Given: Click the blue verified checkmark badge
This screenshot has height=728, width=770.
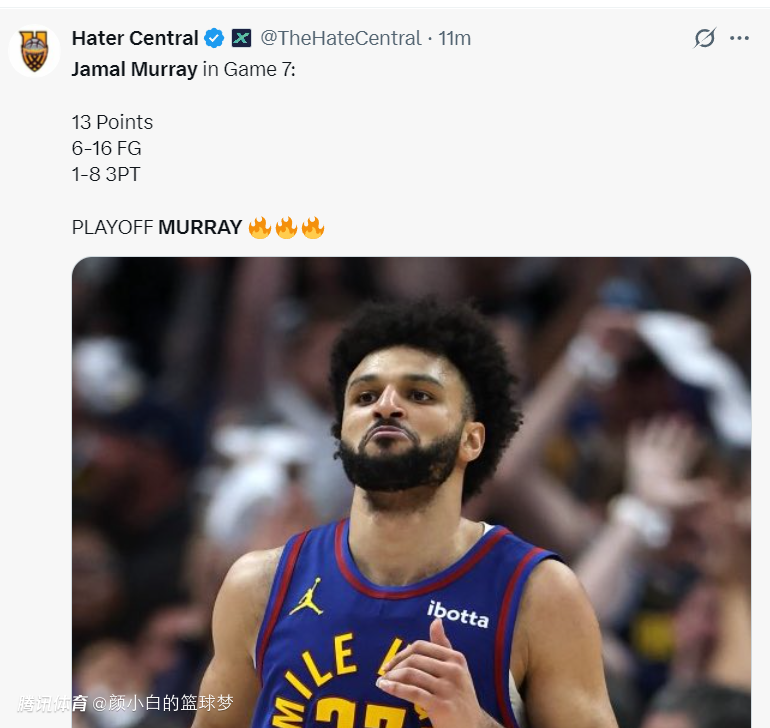Looking at the screenshot, I should click(x=214, y=38).
